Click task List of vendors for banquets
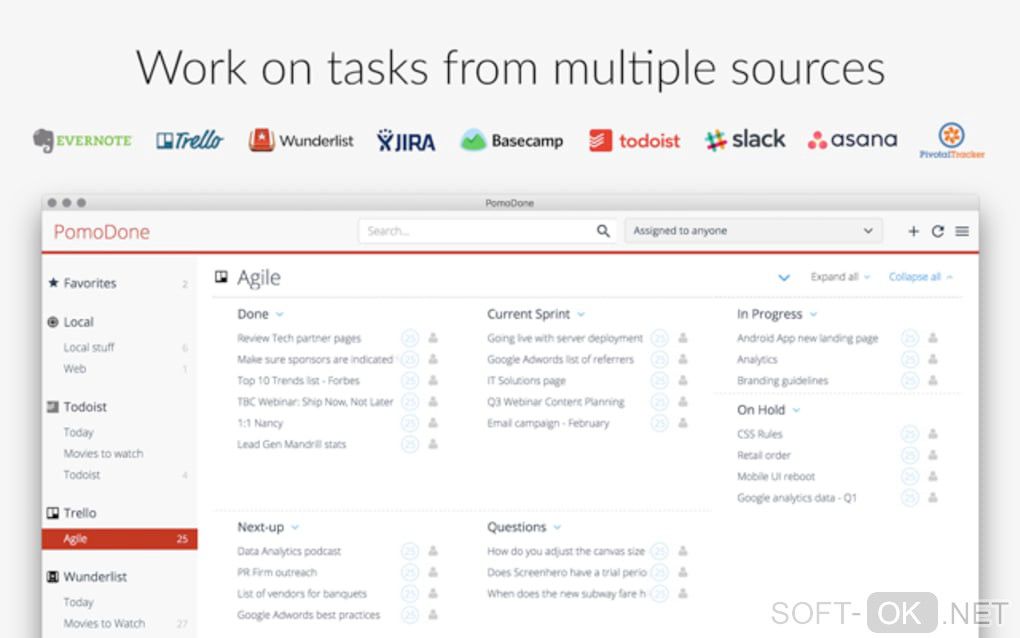 302,594
